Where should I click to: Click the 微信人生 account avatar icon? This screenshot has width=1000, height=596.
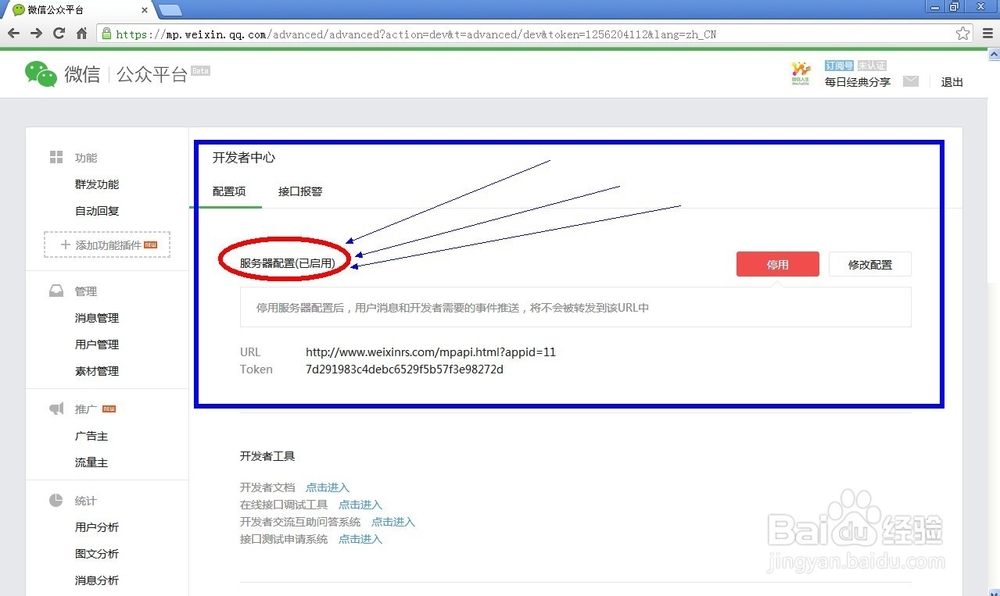[x=799, y=74]
